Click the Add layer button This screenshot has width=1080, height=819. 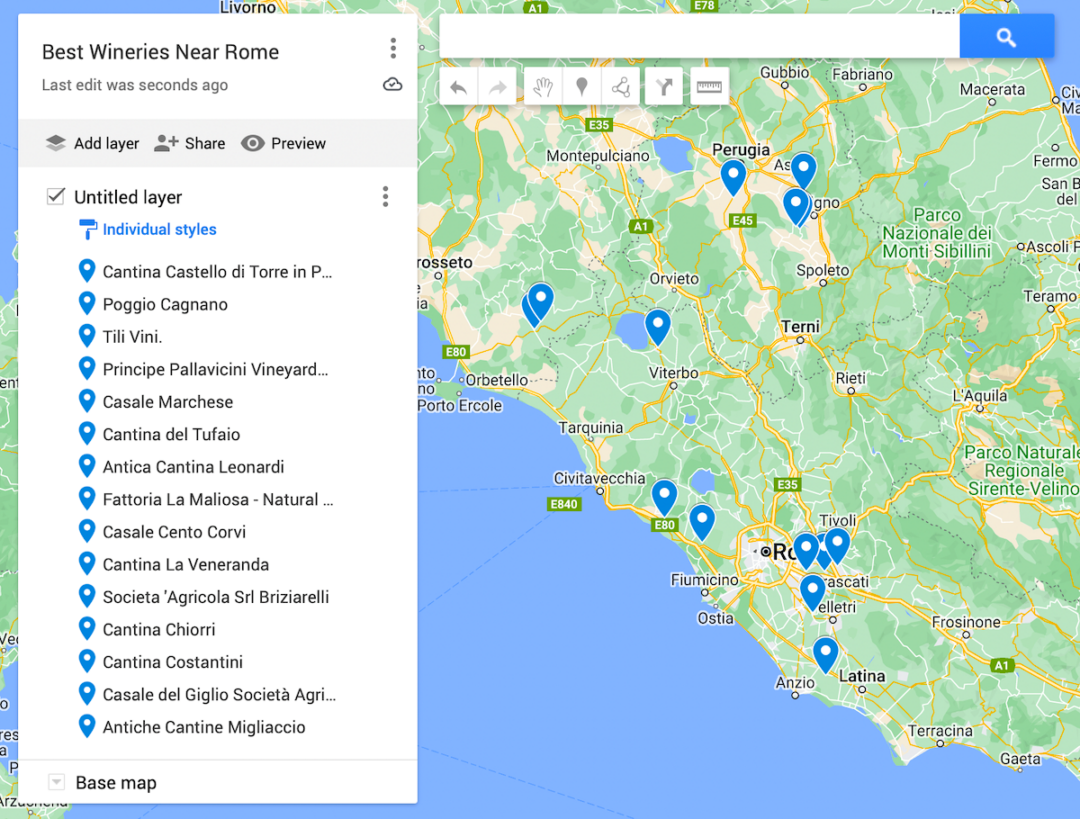point(92,143)
